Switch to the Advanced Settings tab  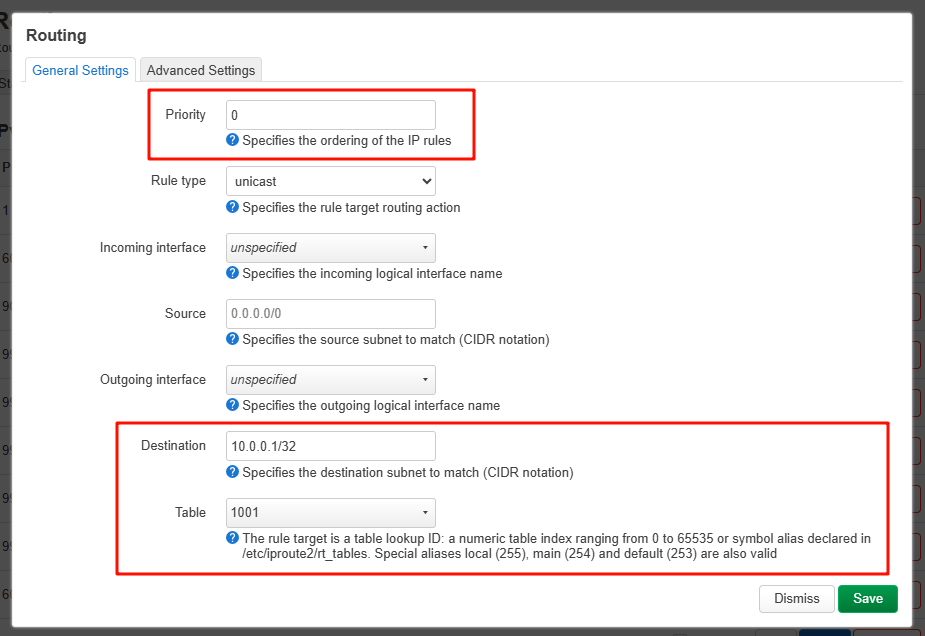click(x=201, y=70)
